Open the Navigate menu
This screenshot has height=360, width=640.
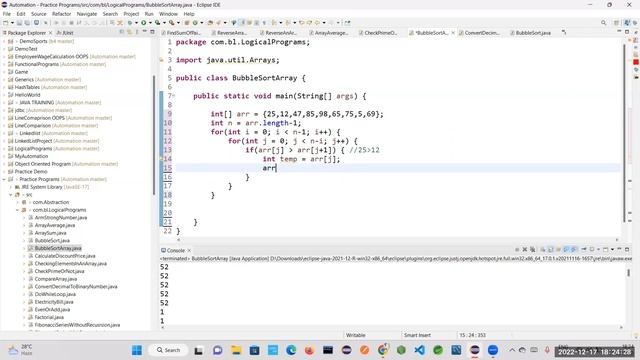(87, 14)
